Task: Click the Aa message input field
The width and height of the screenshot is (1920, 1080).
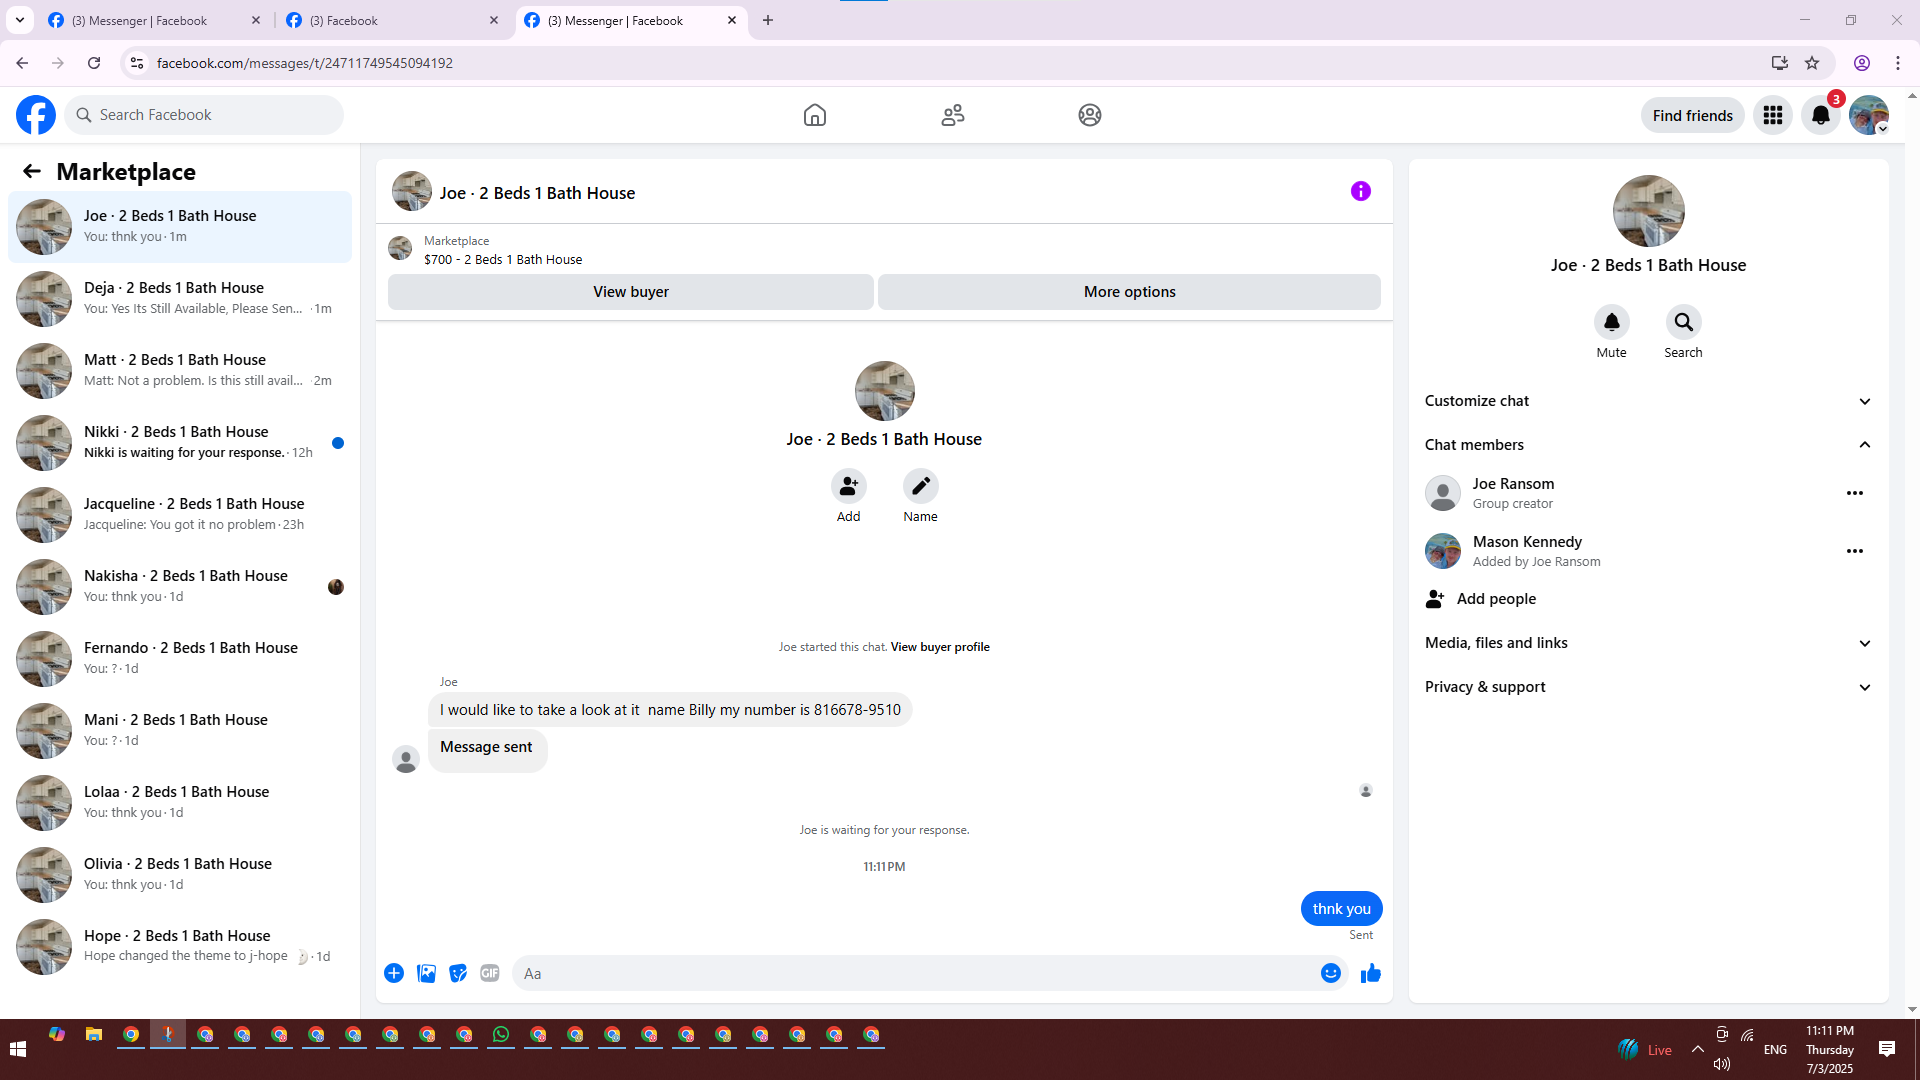Action: 915,973
